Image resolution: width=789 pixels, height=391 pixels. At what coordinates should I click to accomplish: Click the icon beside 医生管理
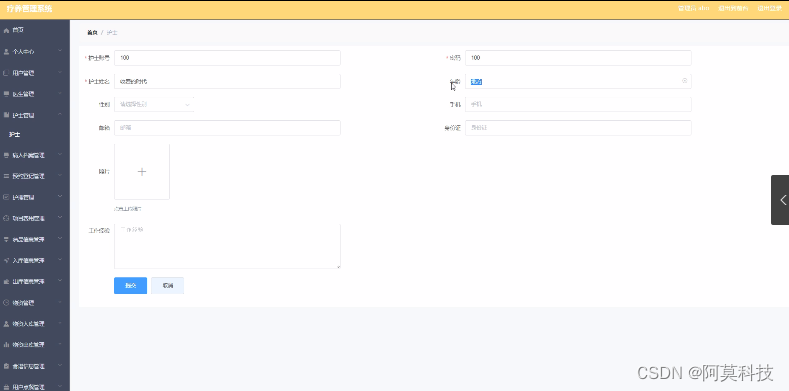tap(6, 94)
